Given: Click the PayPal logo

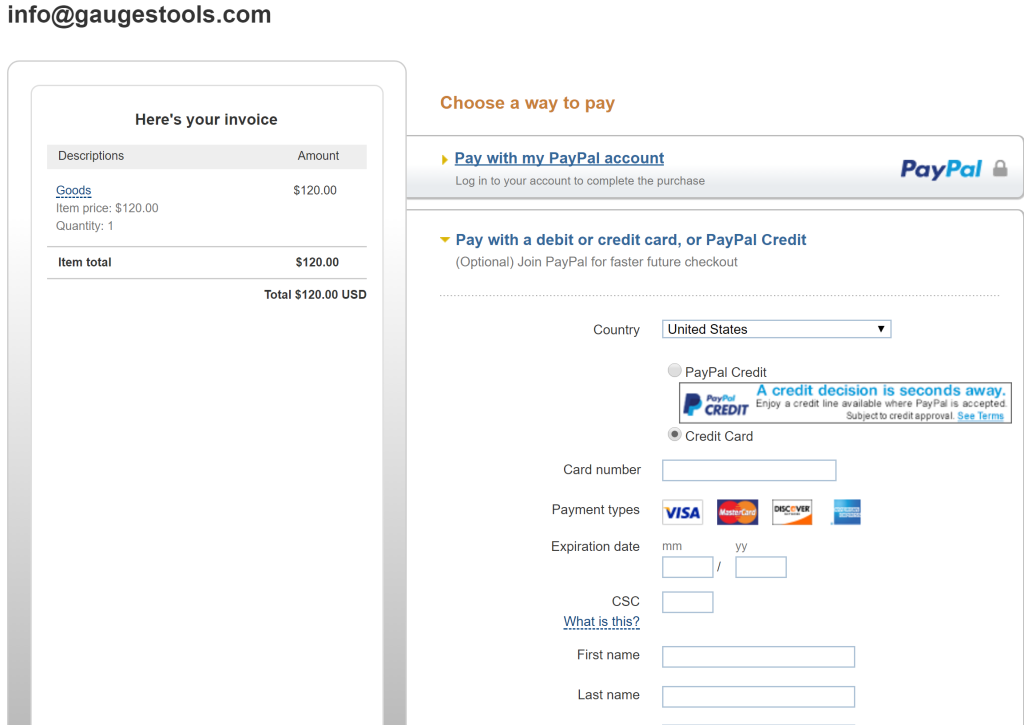Looking at the screenshot, I should coord(941,169).
